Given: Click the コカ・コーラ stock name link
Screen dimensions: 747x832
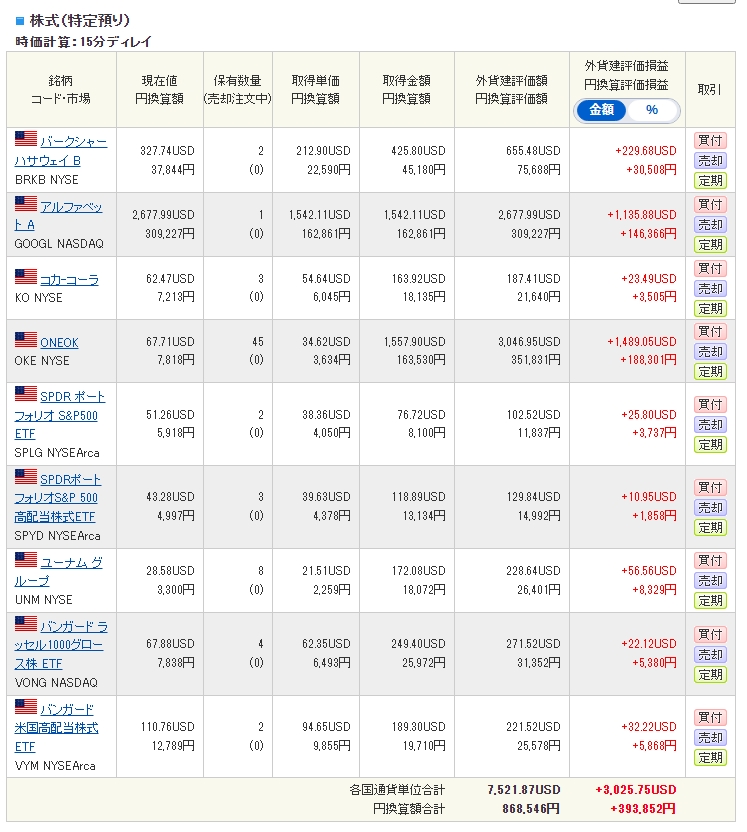Looking at the screenshot, I should pos(69,280).
